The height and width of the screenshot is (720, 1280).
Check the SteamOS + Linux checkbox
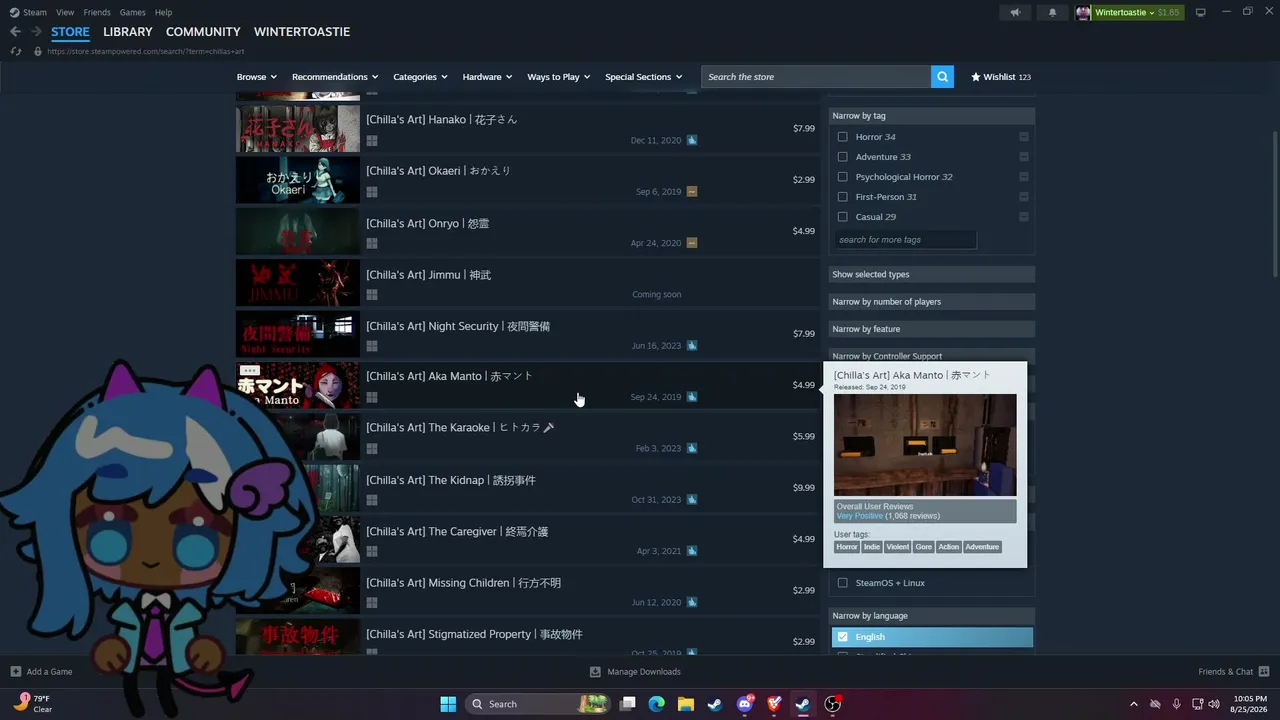tap(843, 583)
